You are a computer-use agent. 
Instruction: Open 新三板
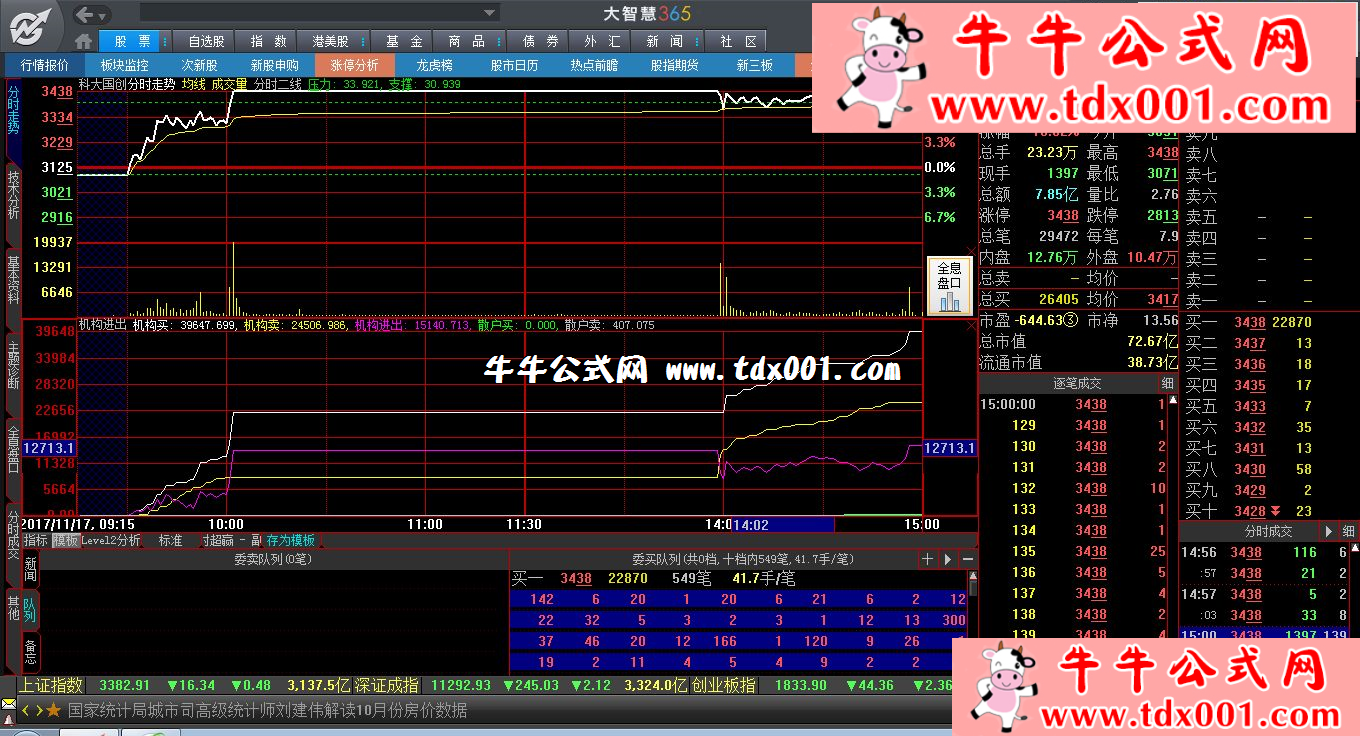click(x=754, y=65)
